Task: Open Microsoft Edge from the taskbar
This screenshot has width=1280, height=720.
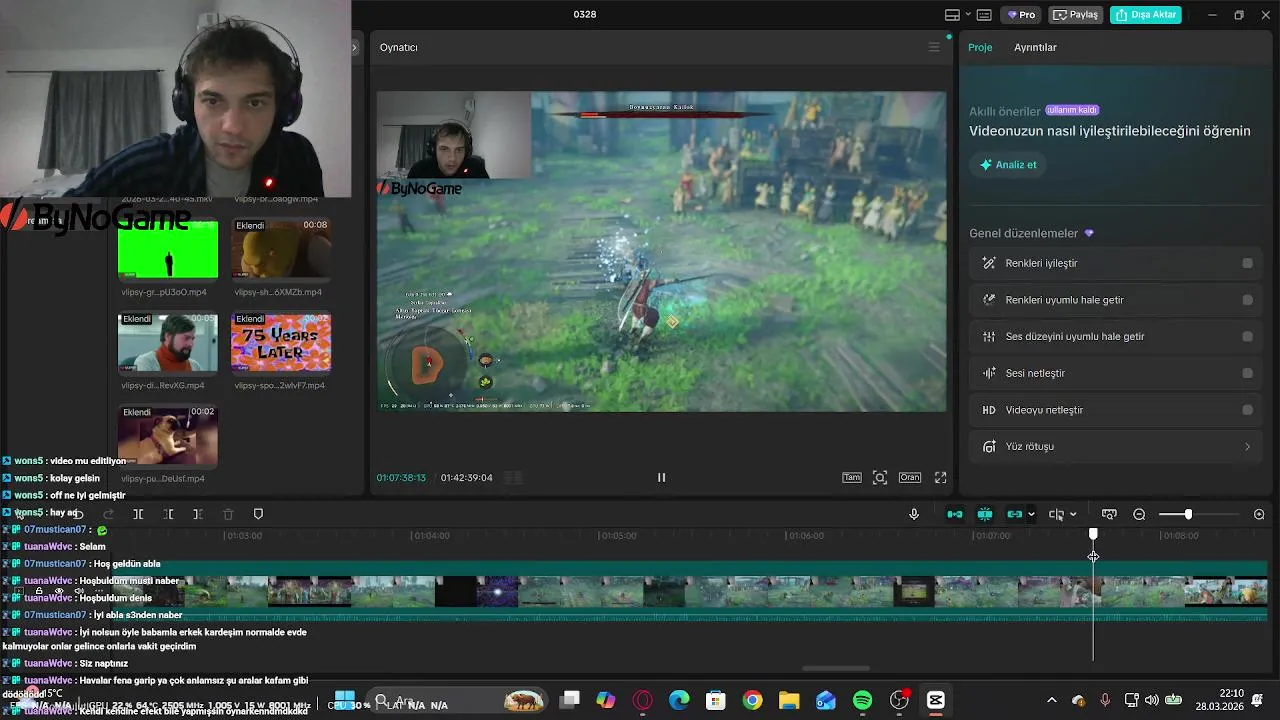Action: coord(679,700)
